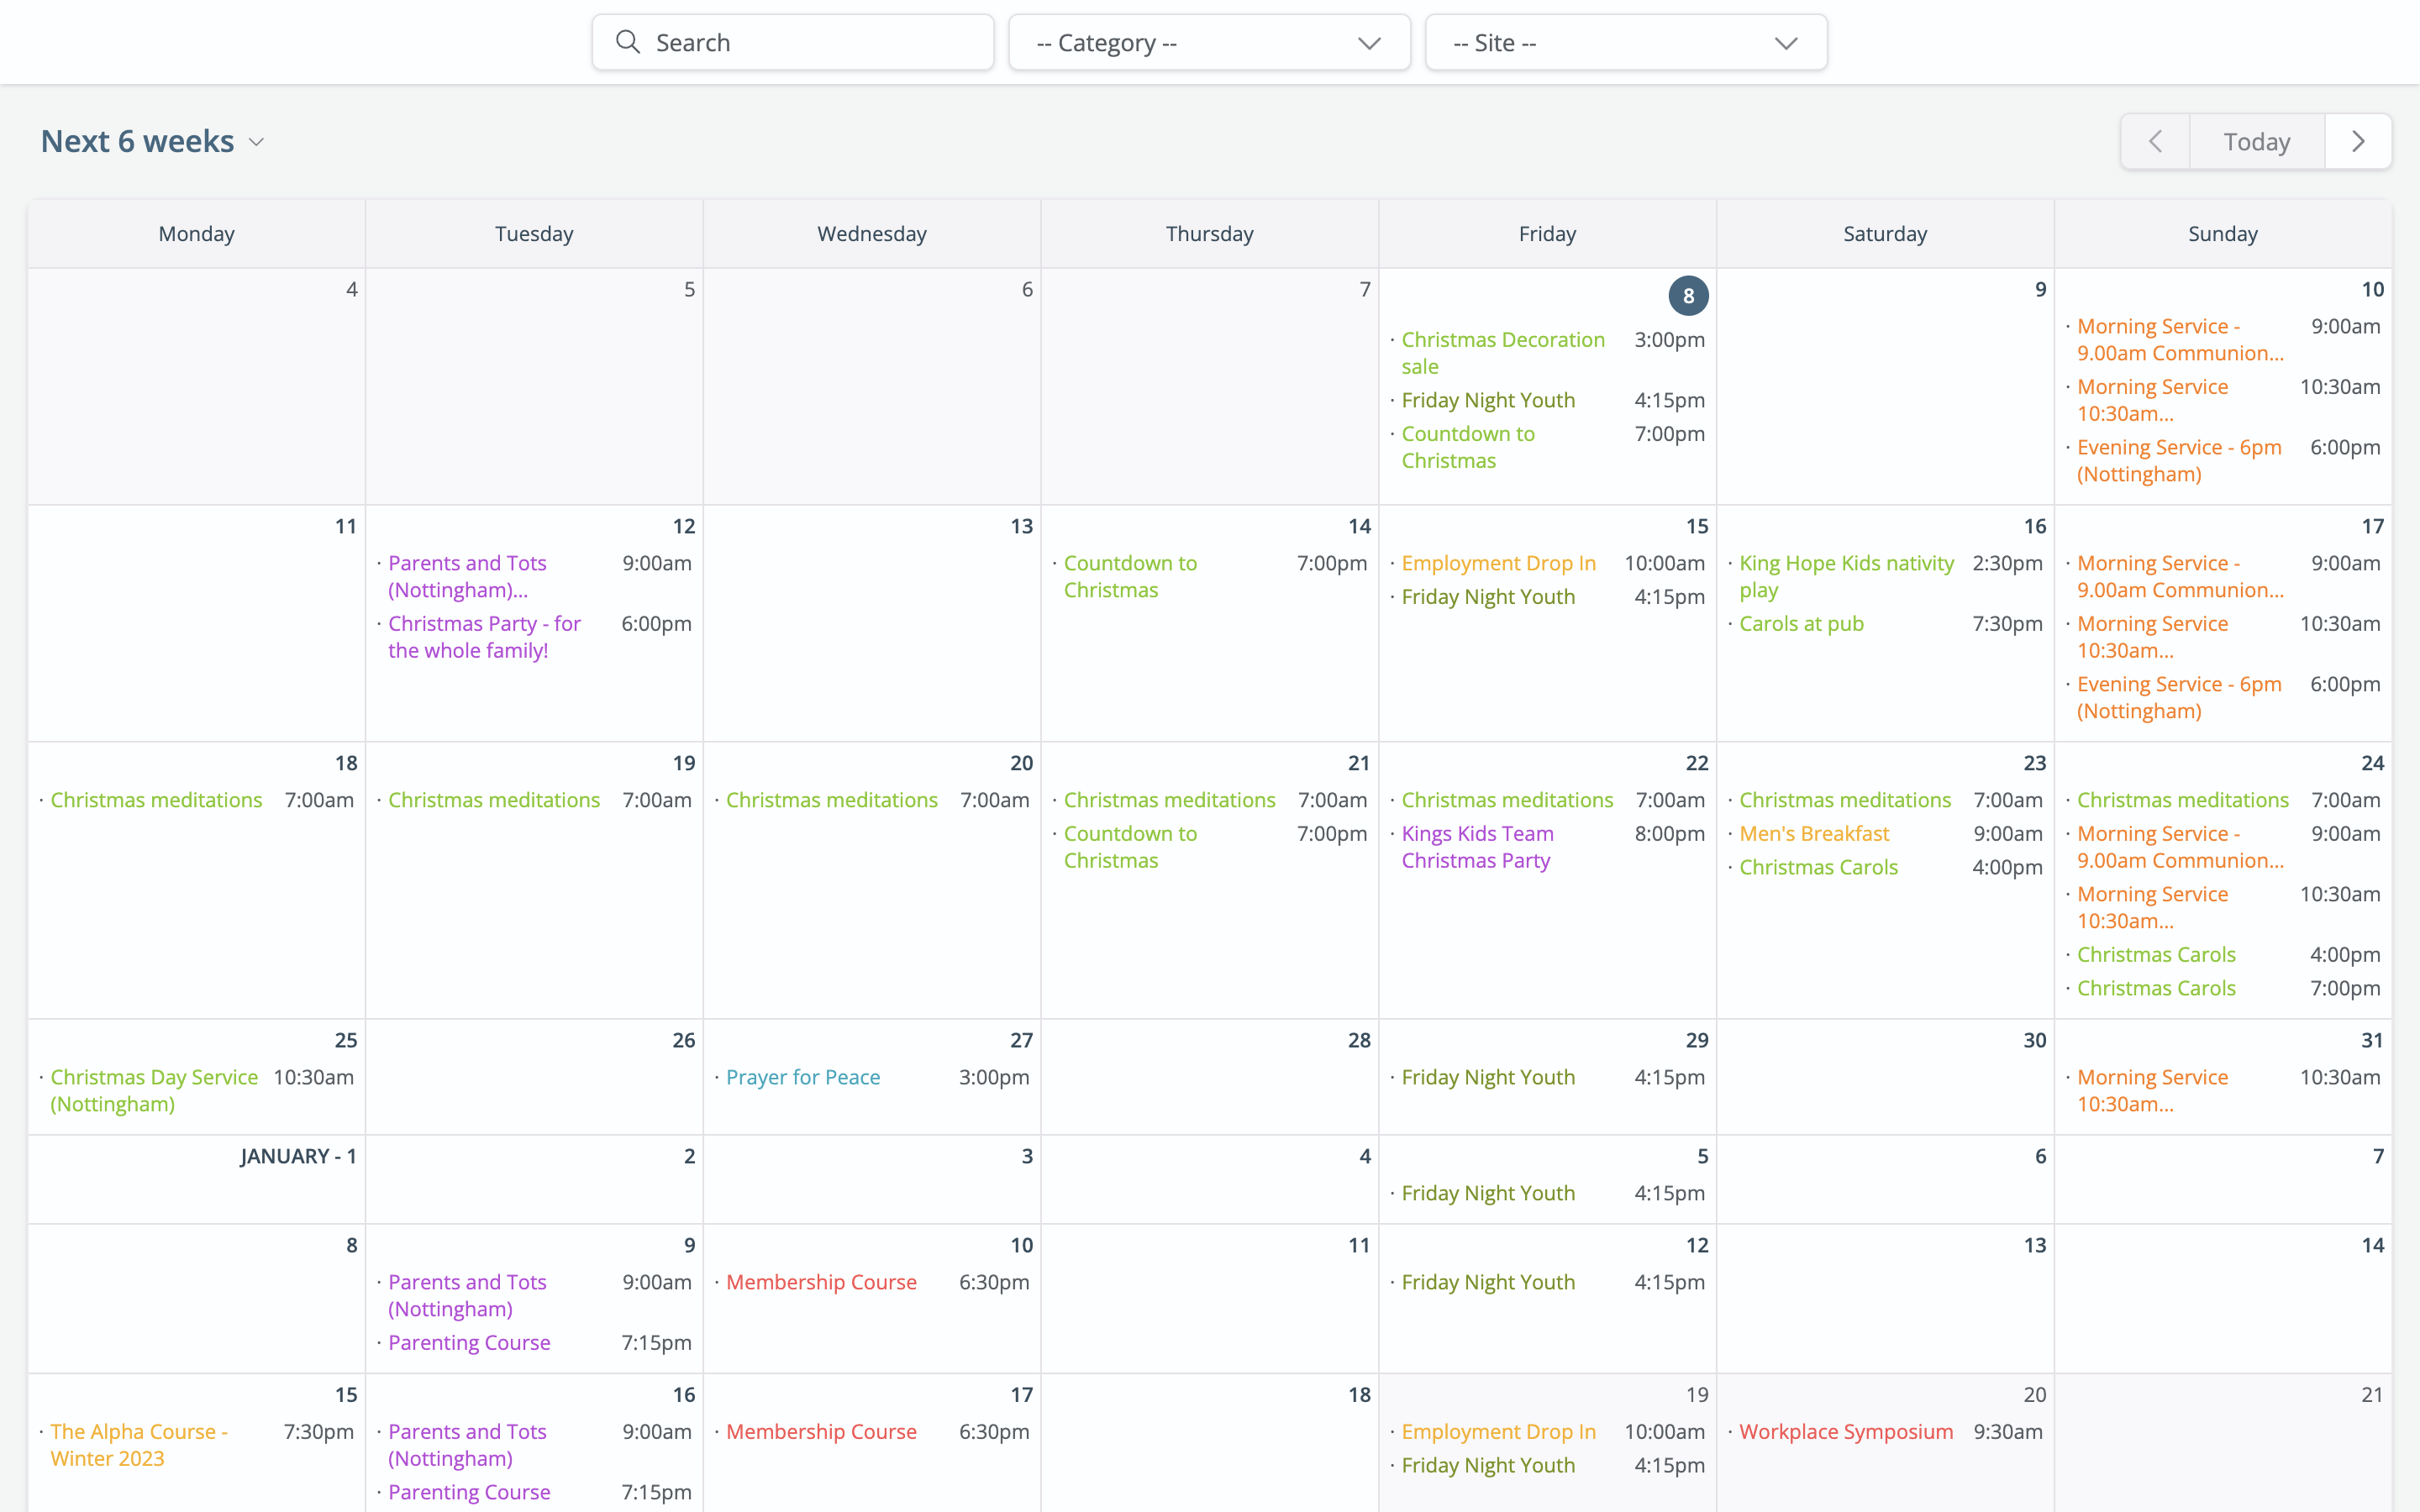Open the Category dropdown
This screenshot has height=1512, width=2420.
[1208, 42]
